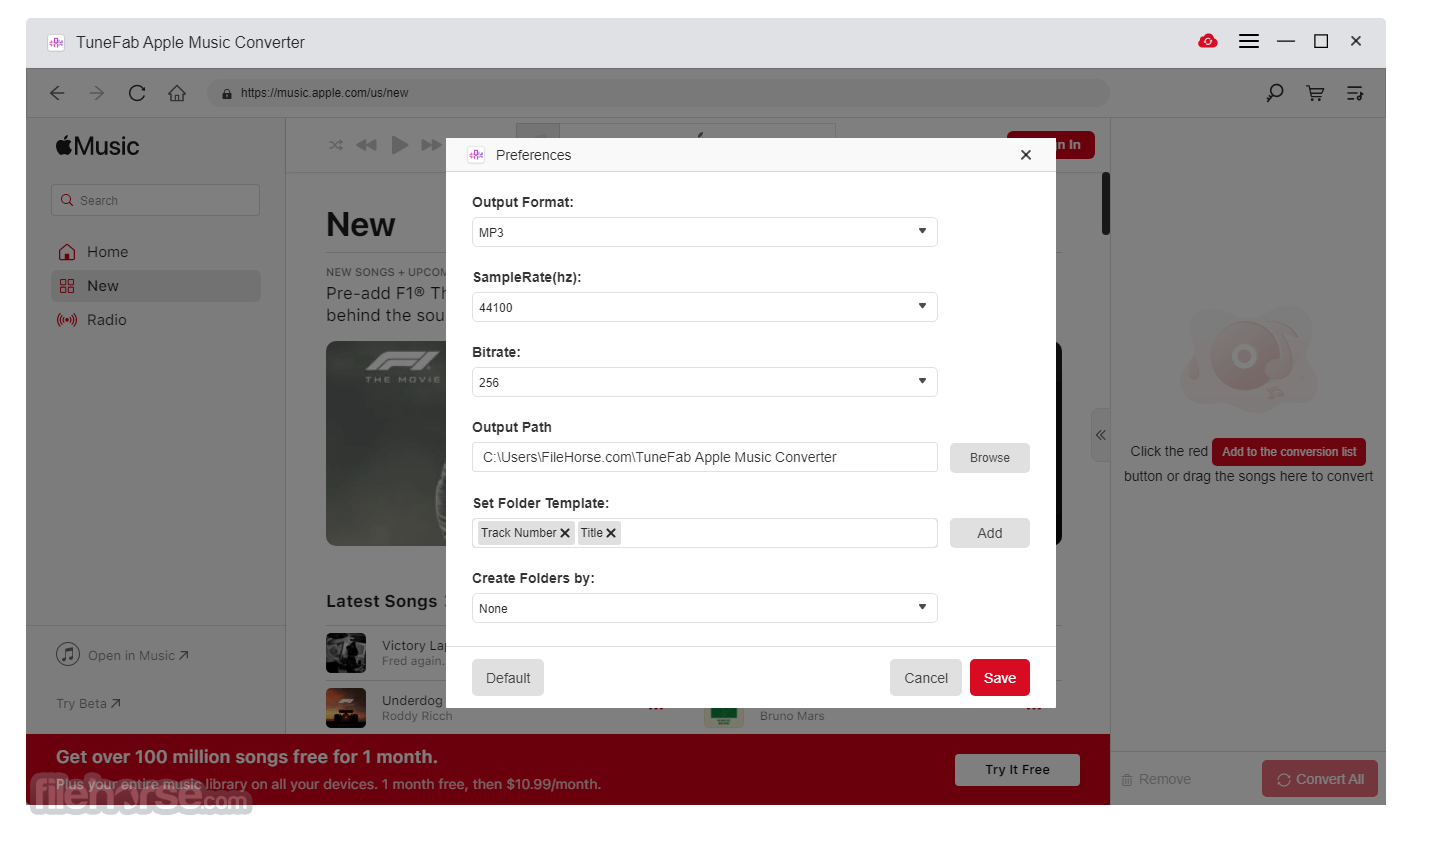
Task: Select New in the Apple Music sidebar
Action: 156,286
